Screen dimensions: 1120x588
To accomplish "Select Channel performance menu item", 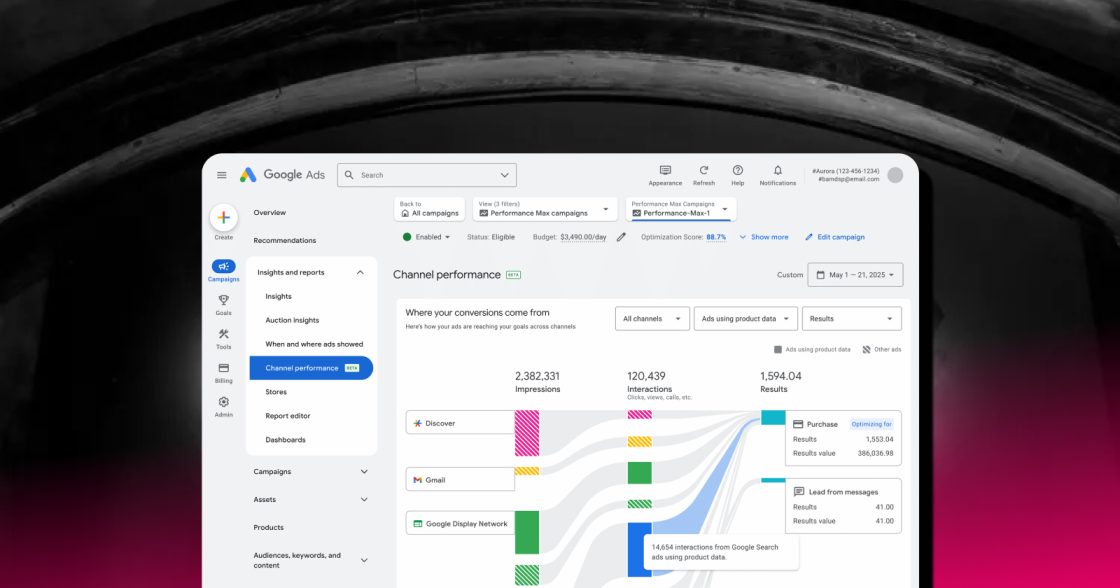I will click(311, 368).
